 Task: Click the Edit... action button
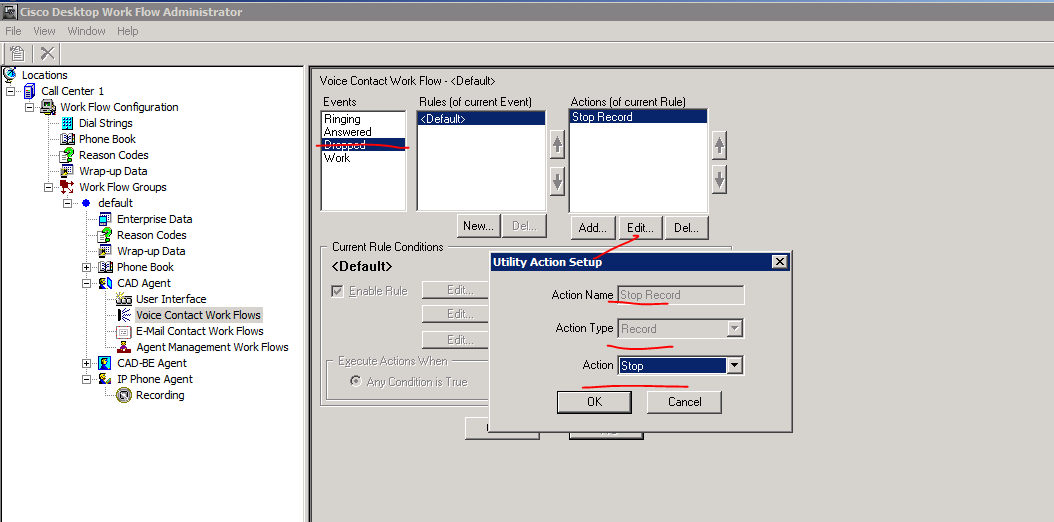(x=641, y=228)
